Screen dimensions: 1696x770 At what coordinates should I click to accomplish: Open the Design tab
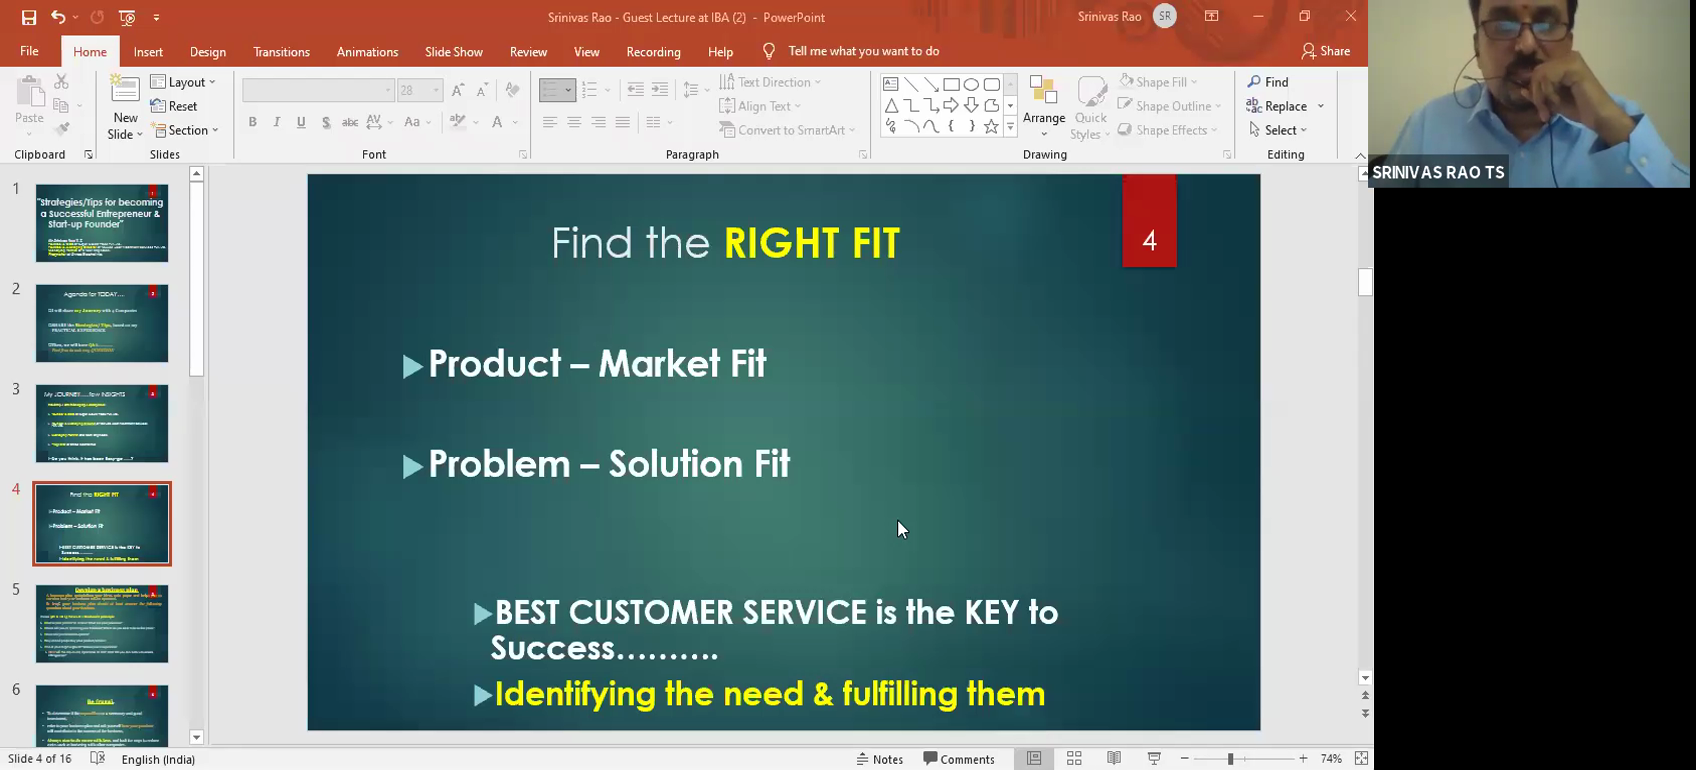coord(207,52)
